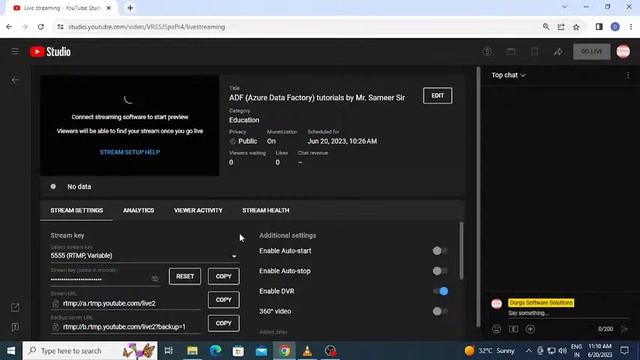
Task: Switch to Stream Settings tab
Action: pos(77,210)
